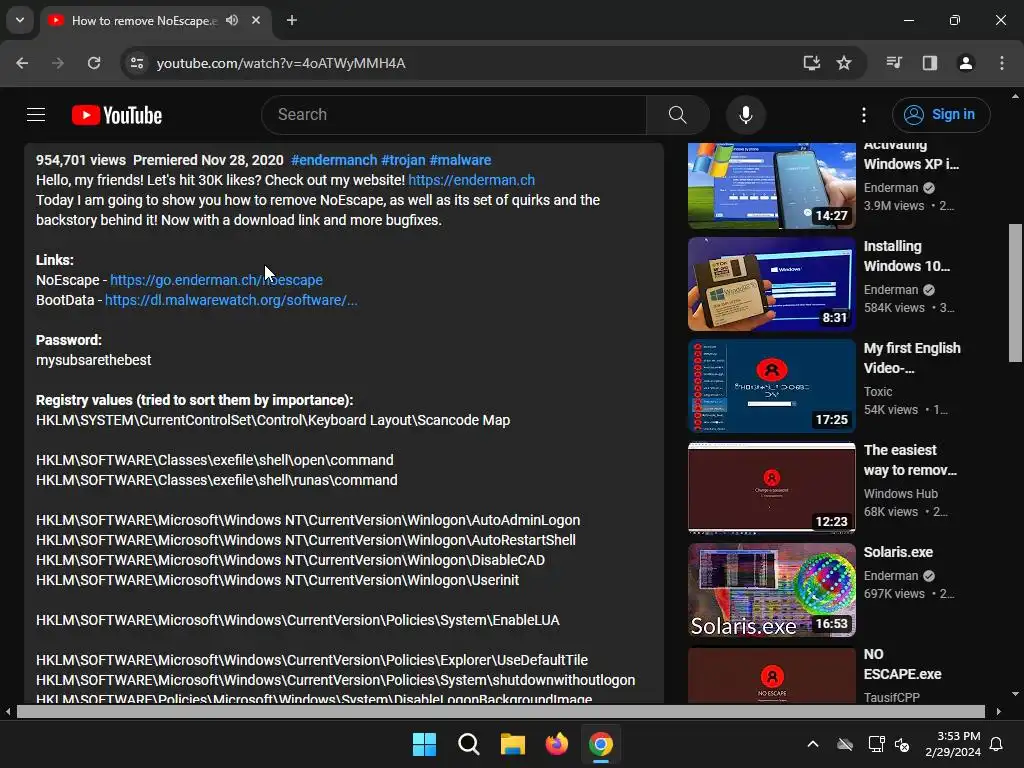This screenshot has height=768, width=1024.
Task: Click the horizontal page scrollbar
Action: (x=500, y=712)
